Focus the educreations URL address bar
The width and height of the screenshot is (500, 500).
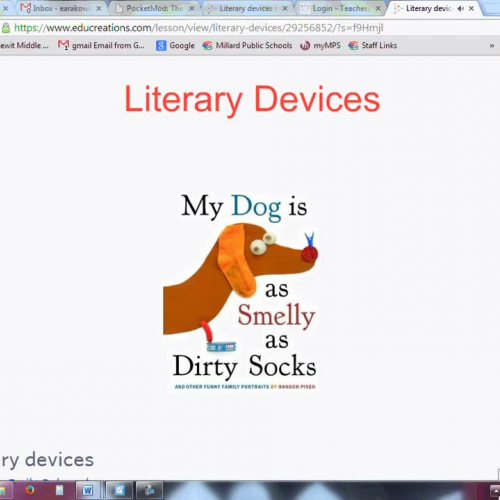tap(250, 28)
